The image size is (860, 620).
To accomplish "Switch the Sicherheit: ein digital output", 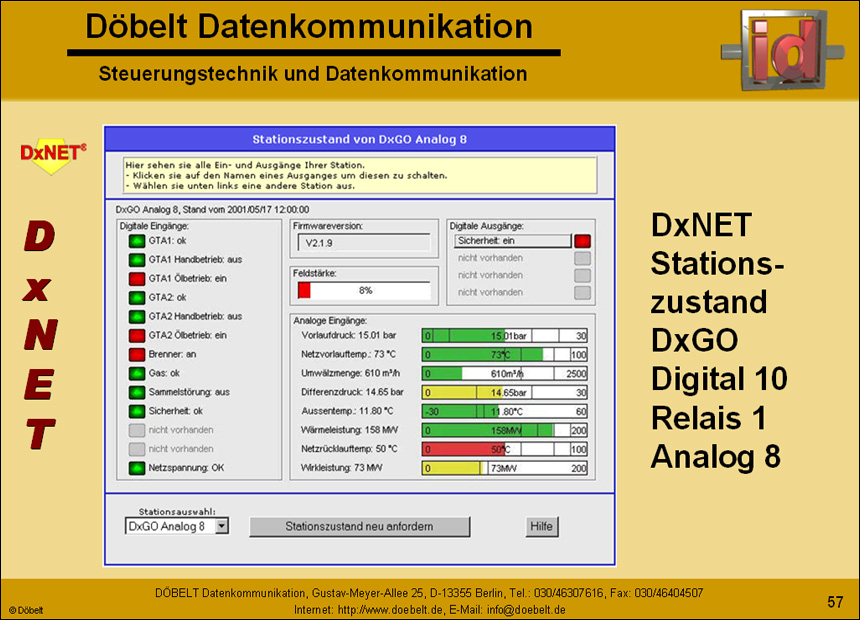I will point(514,240).
